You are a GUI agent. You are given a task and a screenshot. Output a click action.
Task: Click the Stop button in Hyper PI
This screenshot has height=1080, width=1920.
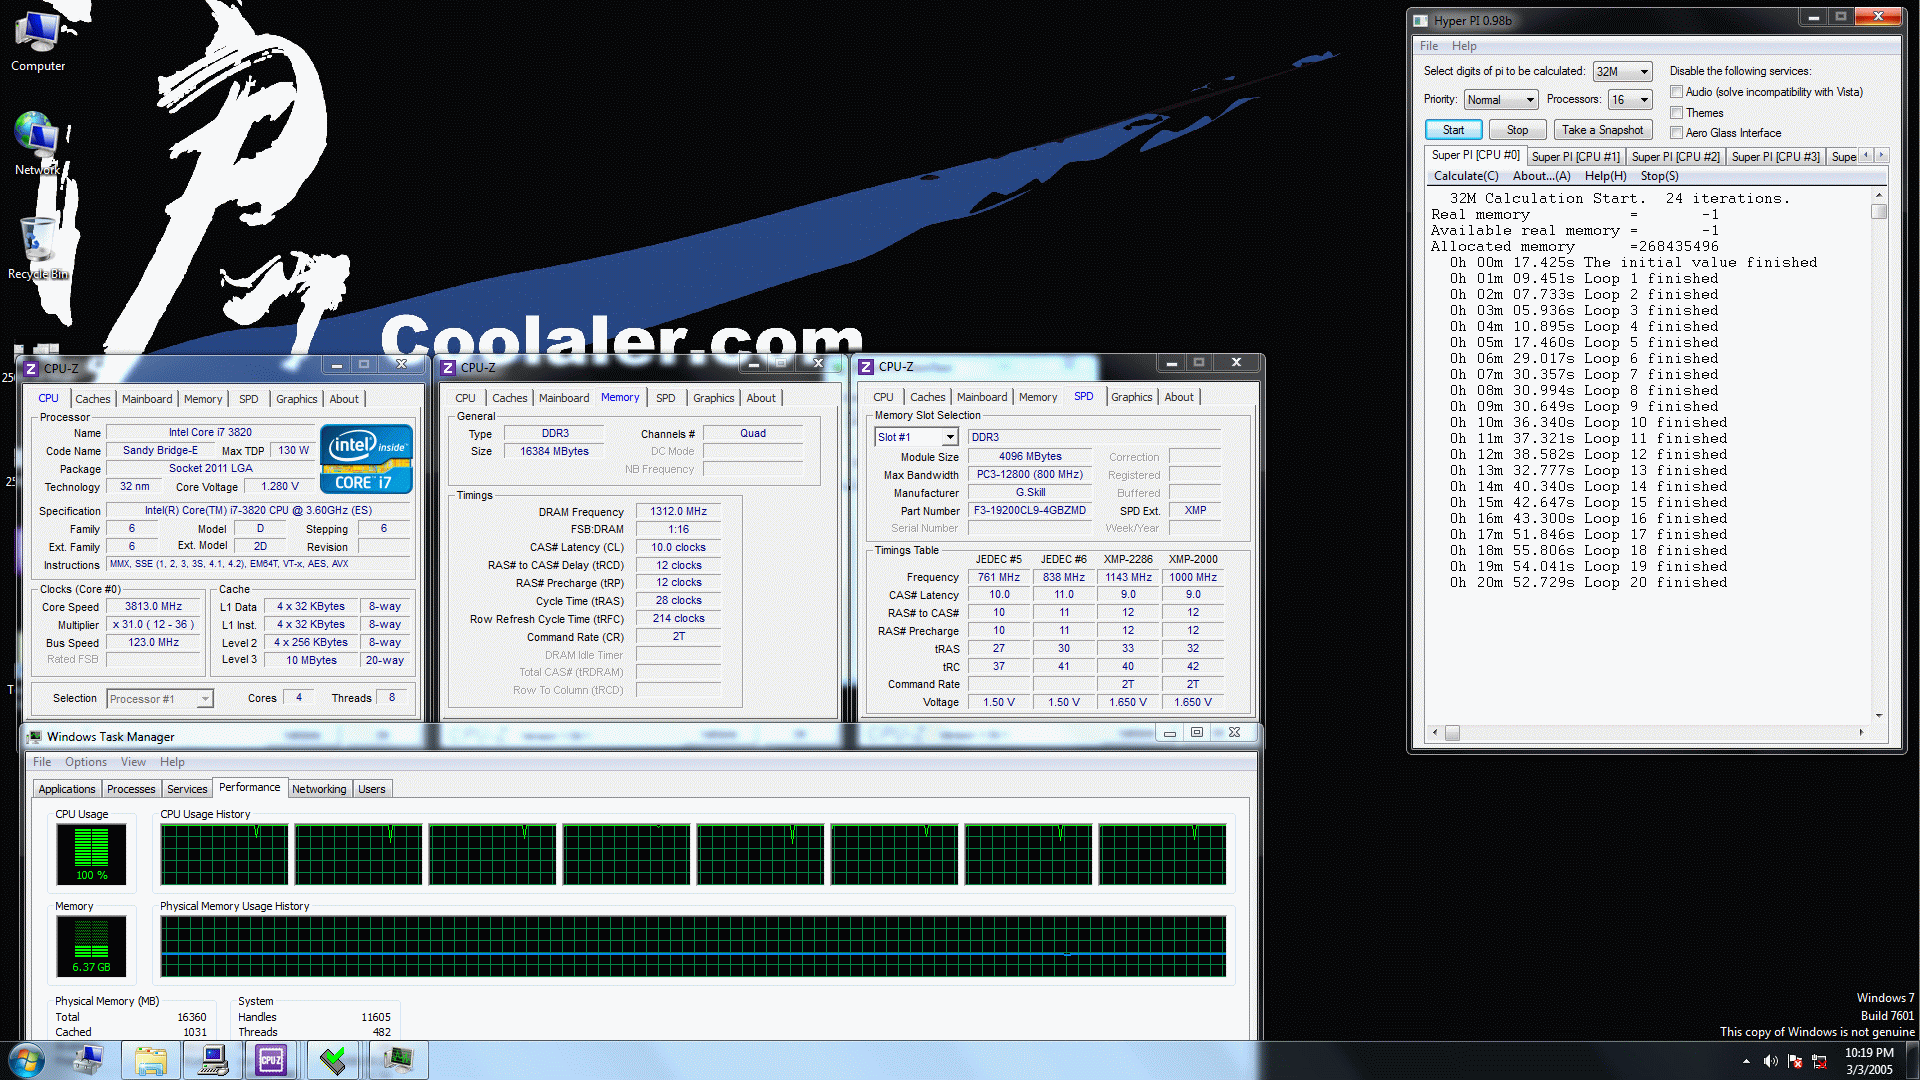click(1517, 130)
